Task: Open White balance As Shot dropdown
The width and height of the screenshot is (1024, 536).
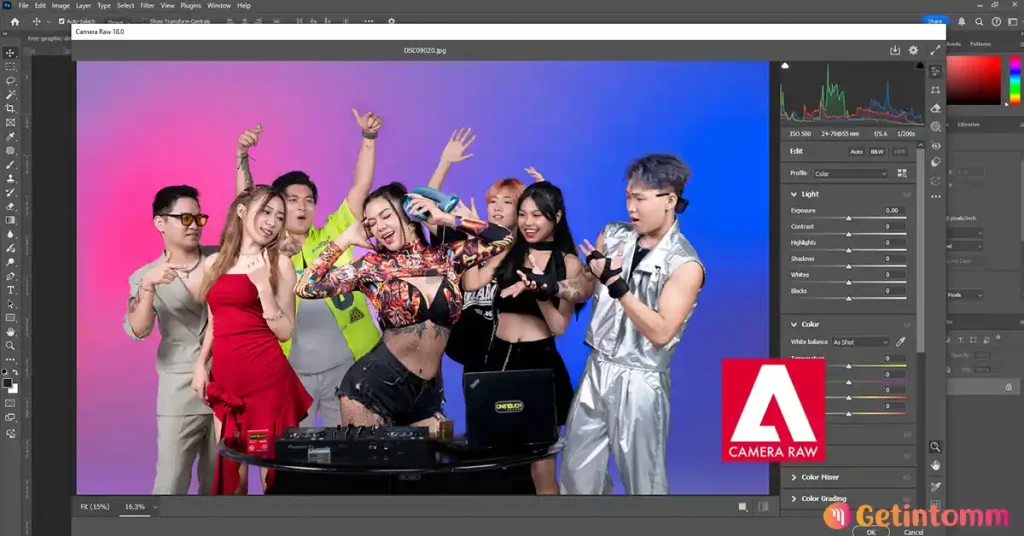Action: 860,342
